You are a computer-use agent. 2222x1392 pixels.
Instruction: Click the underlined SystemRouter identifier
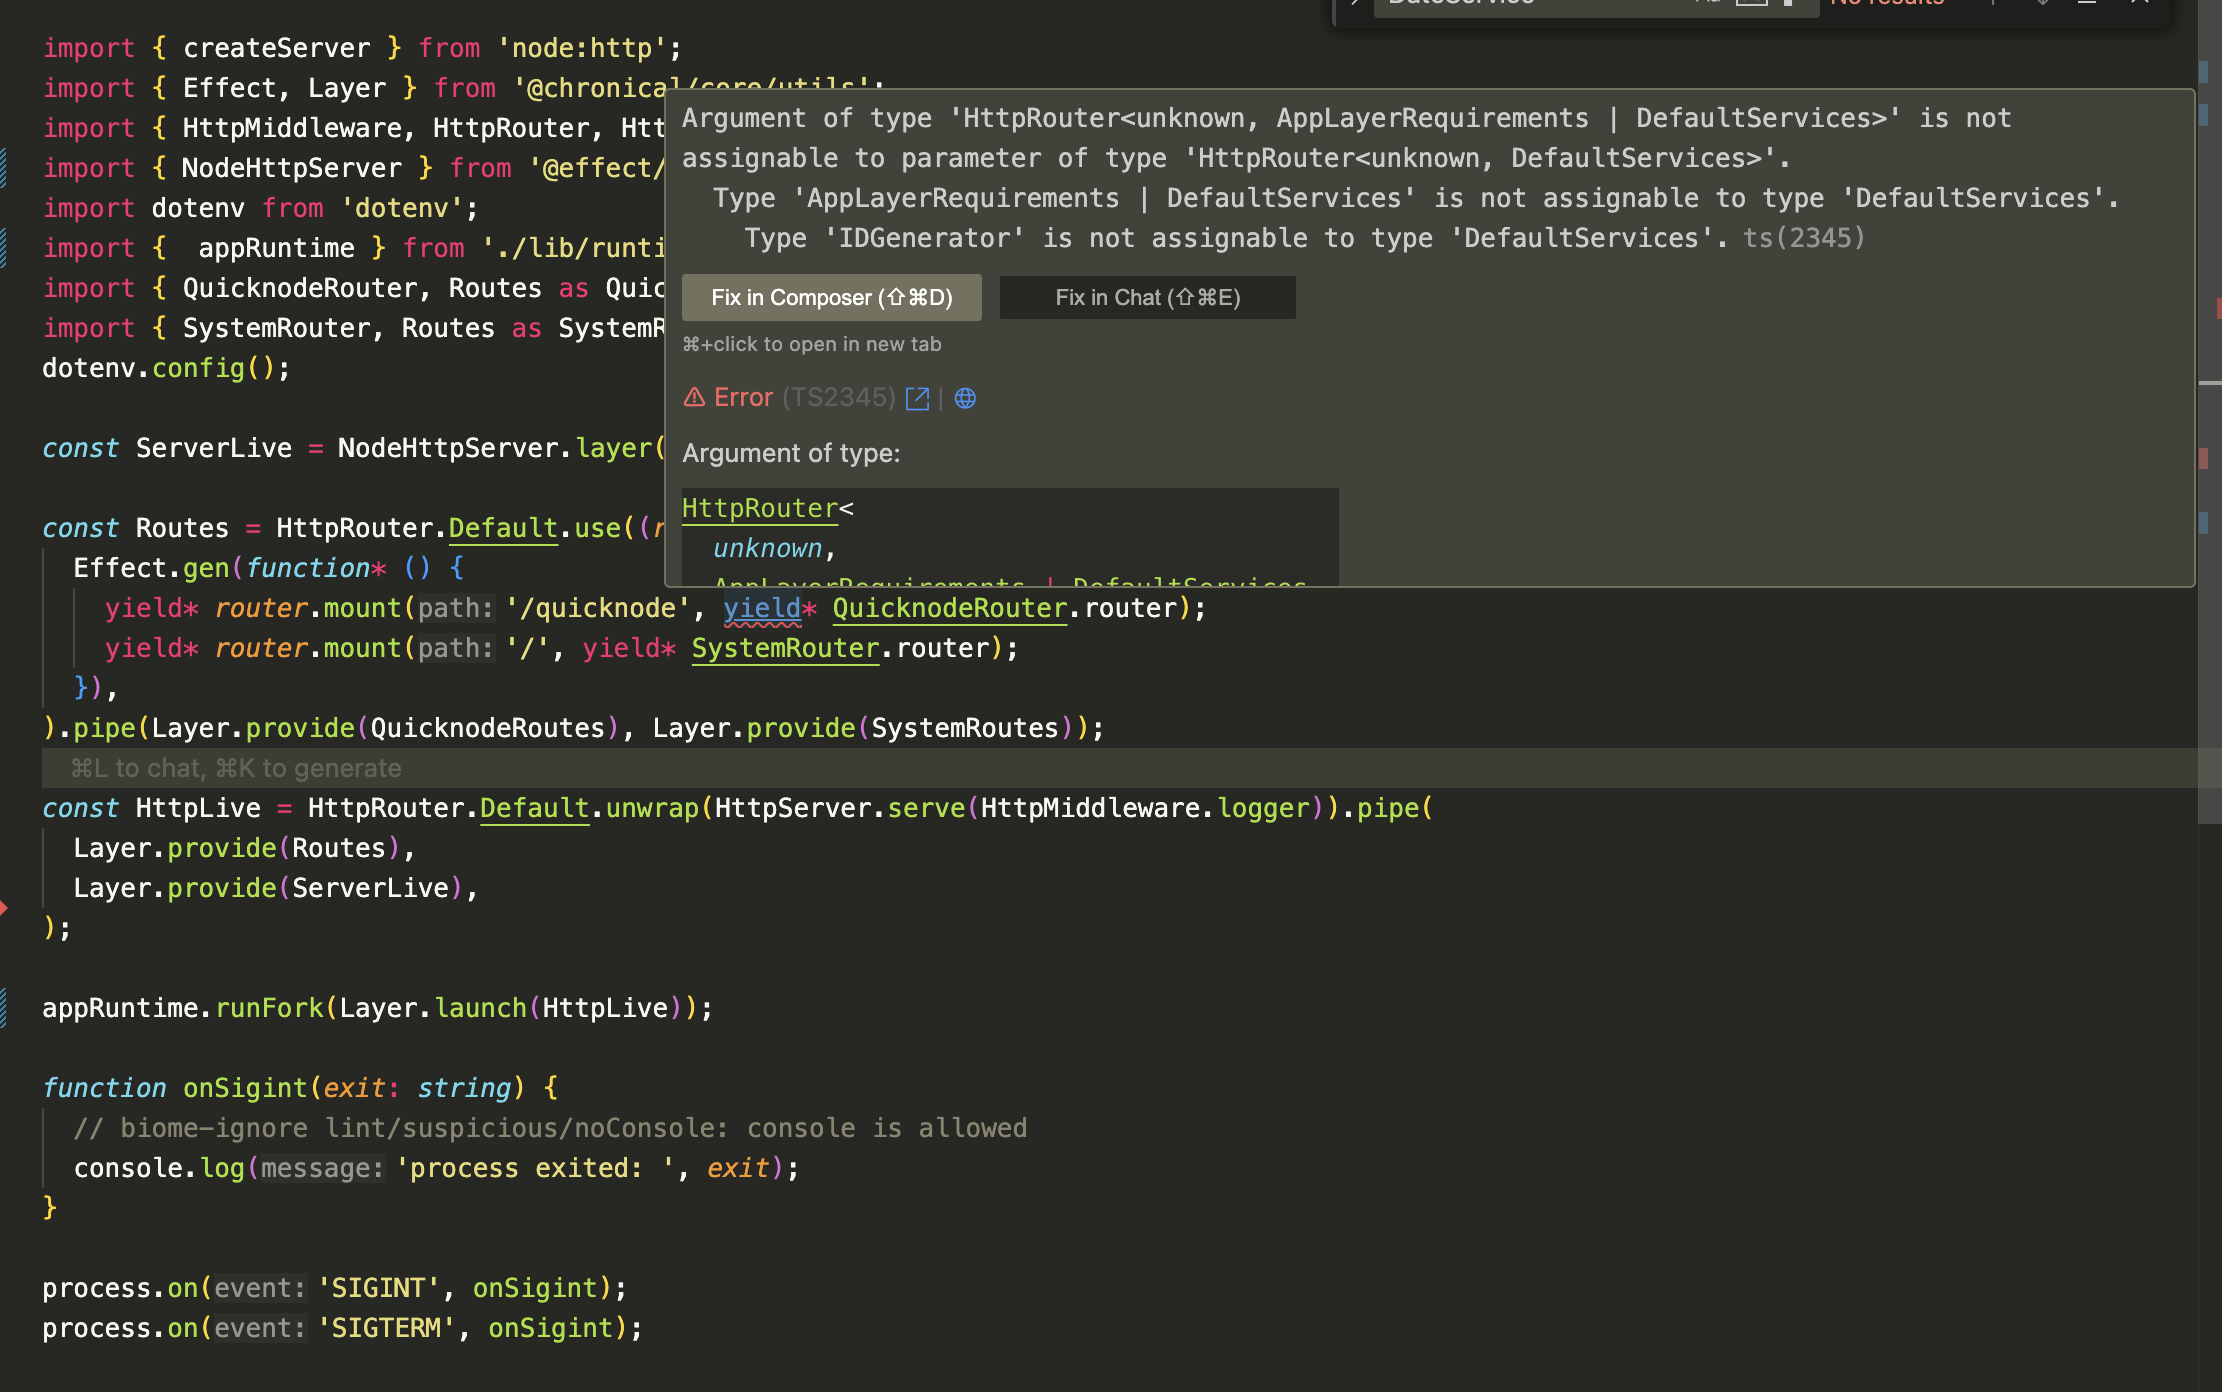pos(785,648)
